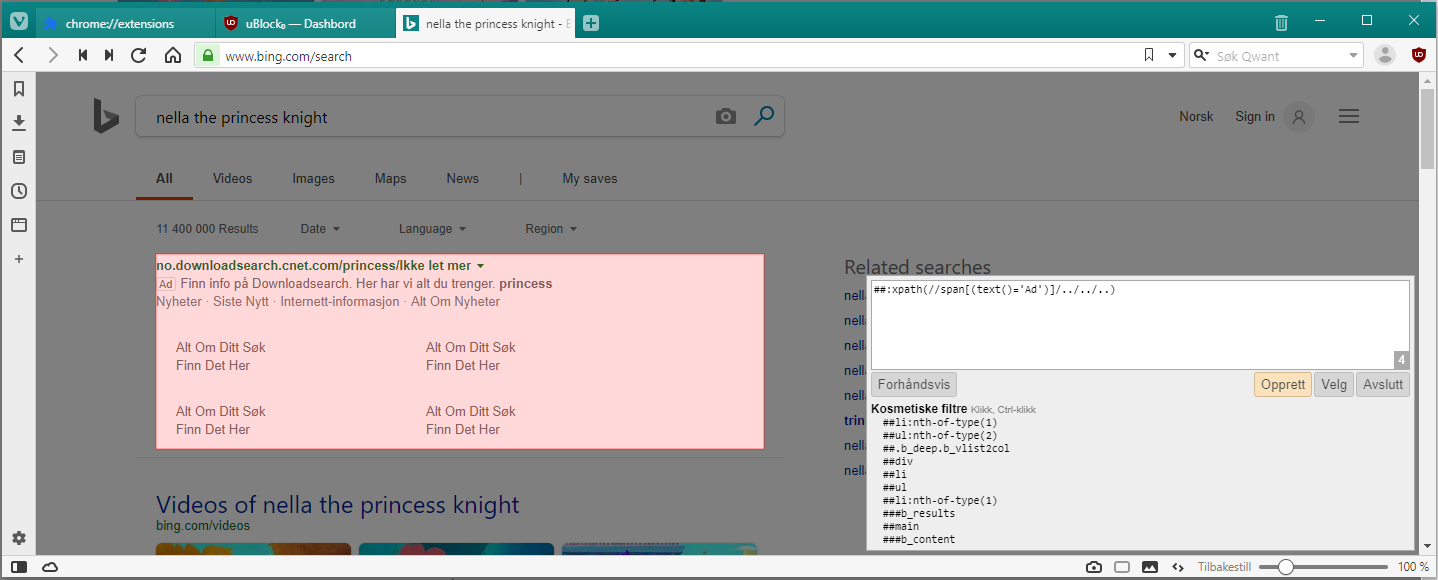Select the nella the princess knight tab

(485, 23)
